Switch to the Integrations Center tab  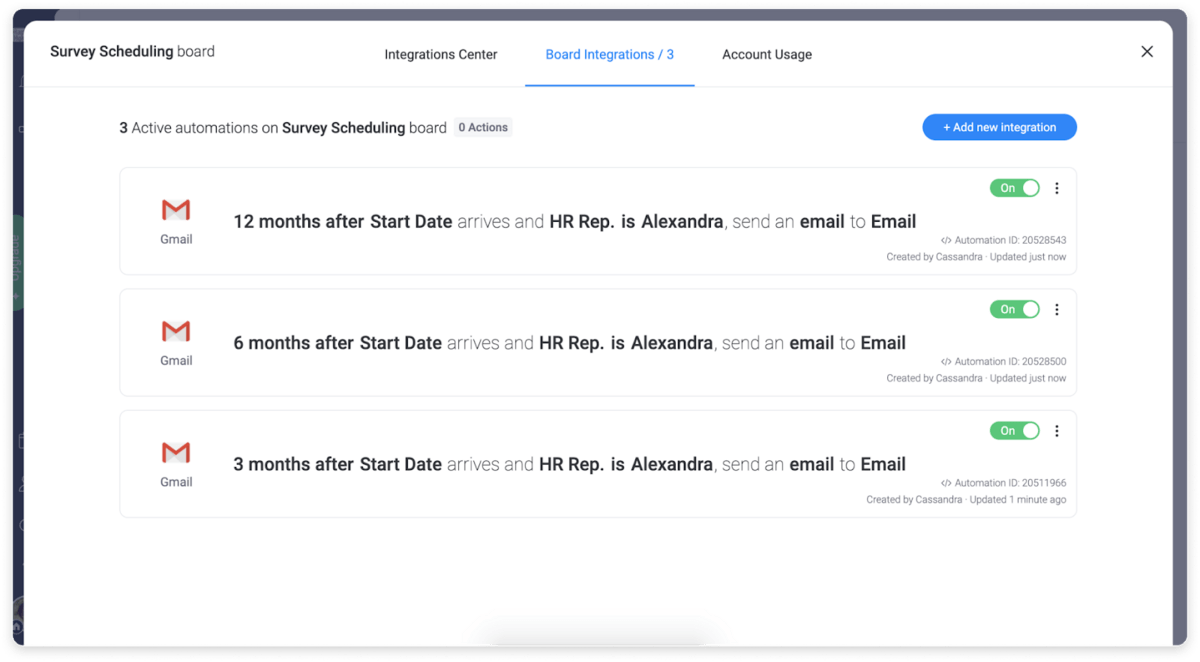coord(441,55)
